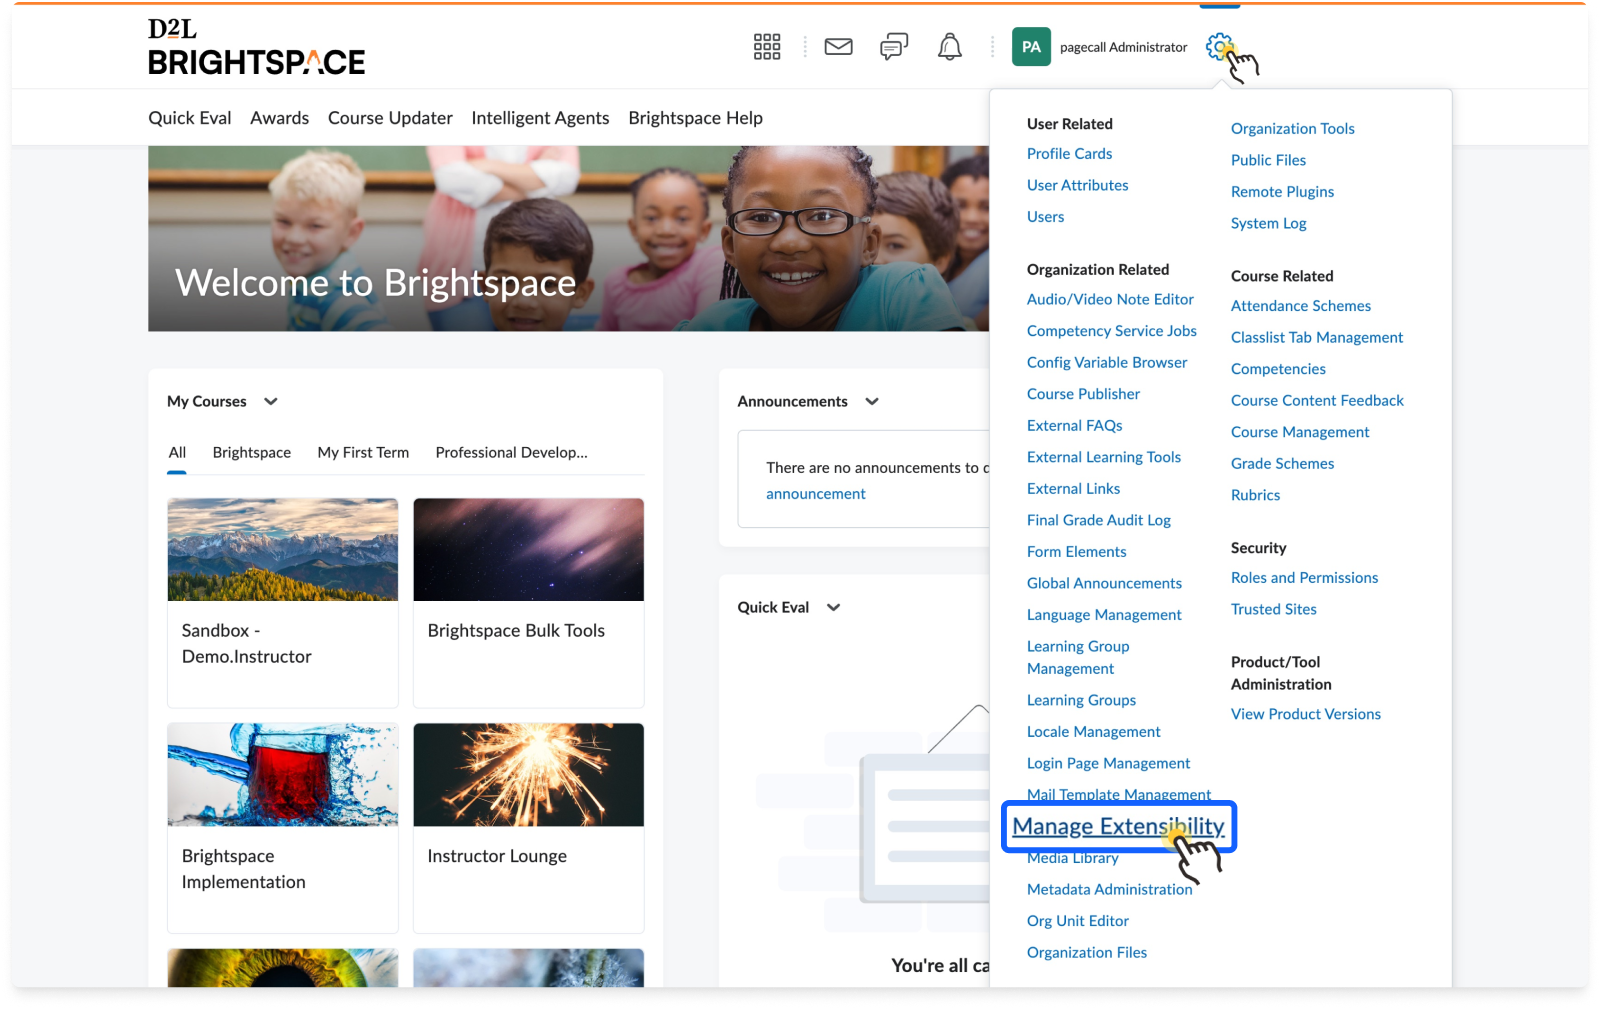This screenshot has width=1600, height=1009.
Task: Expand the Quick Eval widget chevron
Action: click(x=834, y=608)
